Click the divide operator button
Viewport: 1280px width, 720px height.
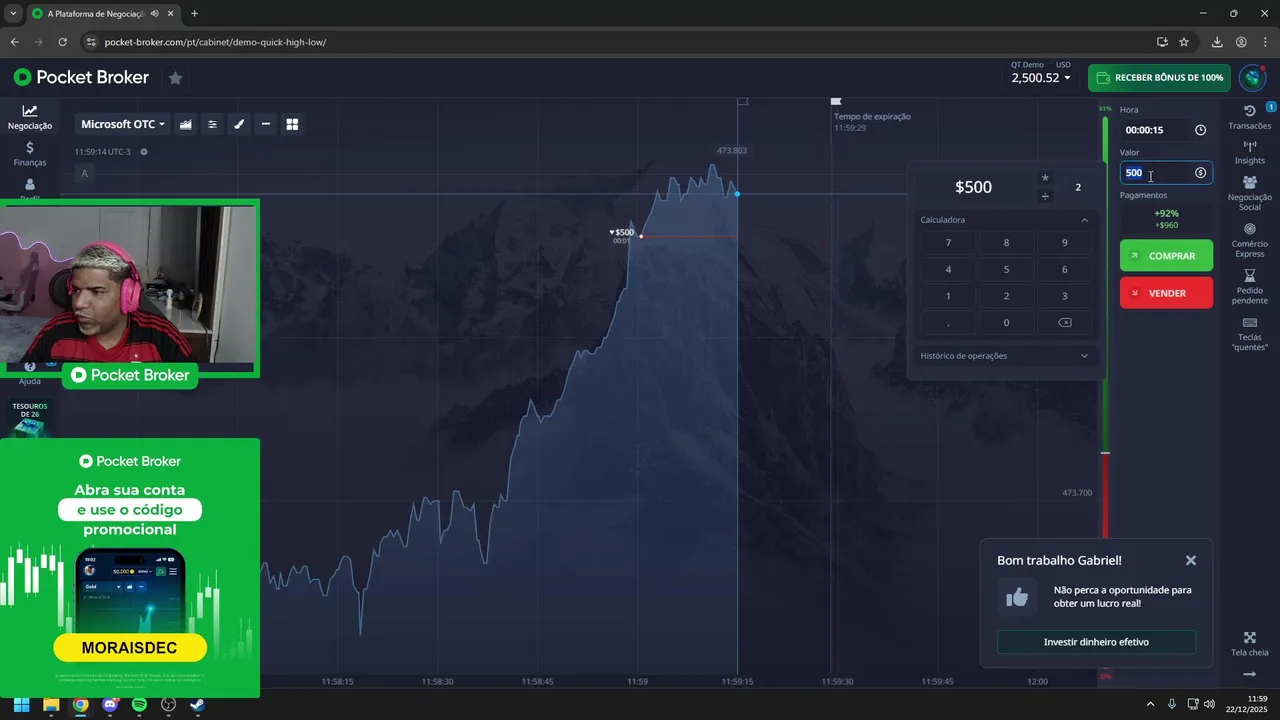pos(1045,196)
